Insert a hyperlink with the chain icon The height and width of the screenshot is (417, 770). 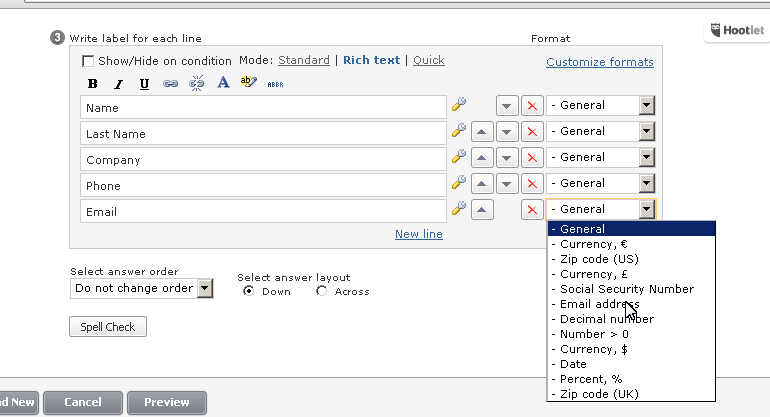pyautogui.click(x=170, y=83)
